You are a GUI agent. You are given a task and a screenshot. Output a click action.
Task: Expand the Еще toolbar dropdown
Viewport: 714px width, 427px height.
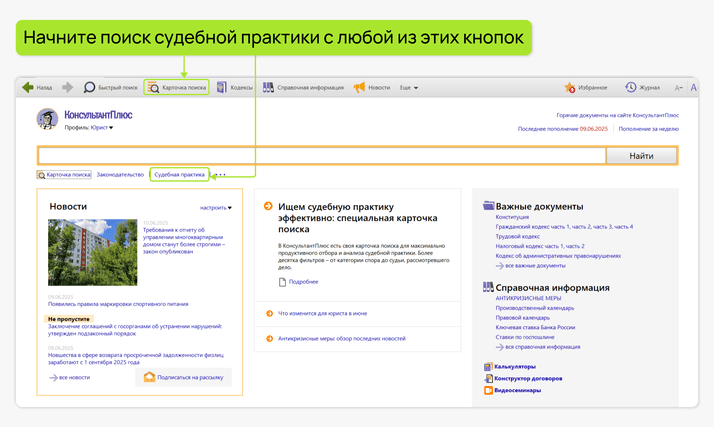pyautogui.click(x=409, y=87)
